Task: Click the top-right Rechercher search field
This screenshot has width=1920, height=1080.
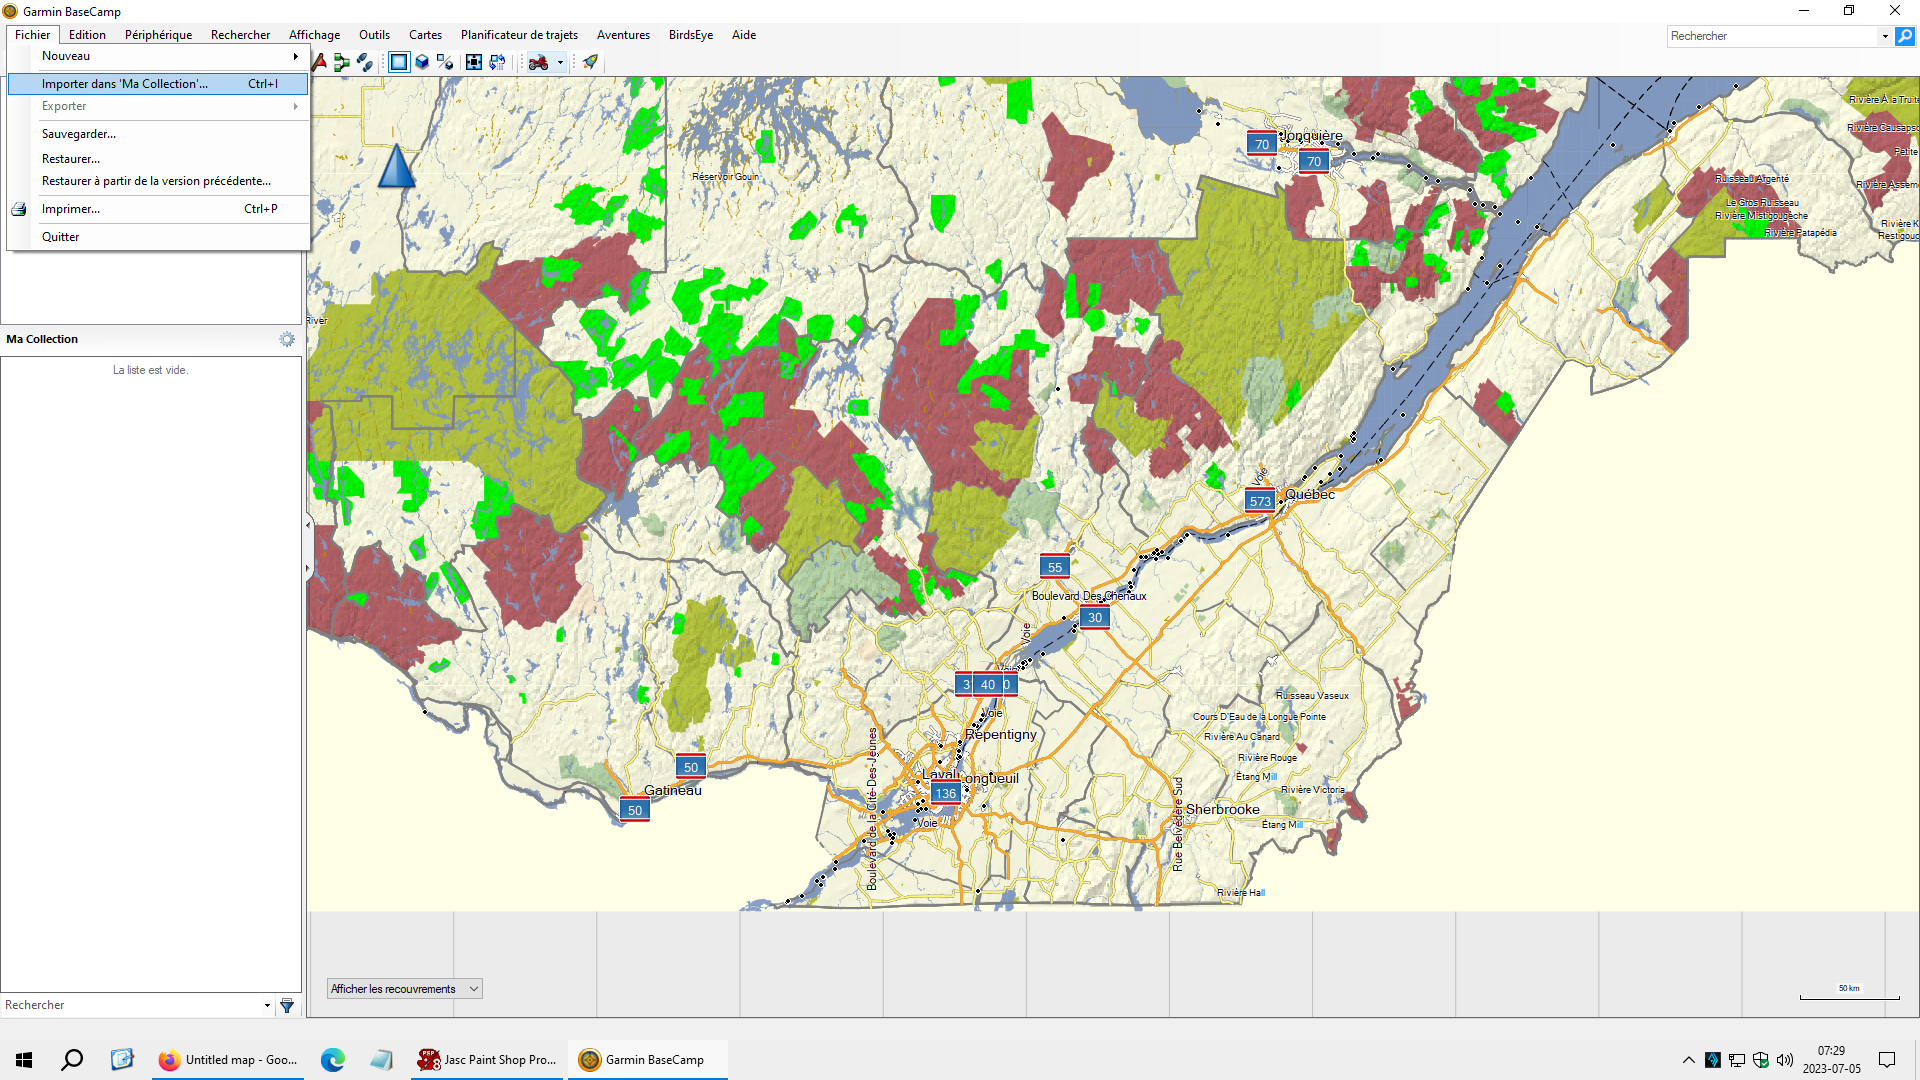Action: point(1773,36)
